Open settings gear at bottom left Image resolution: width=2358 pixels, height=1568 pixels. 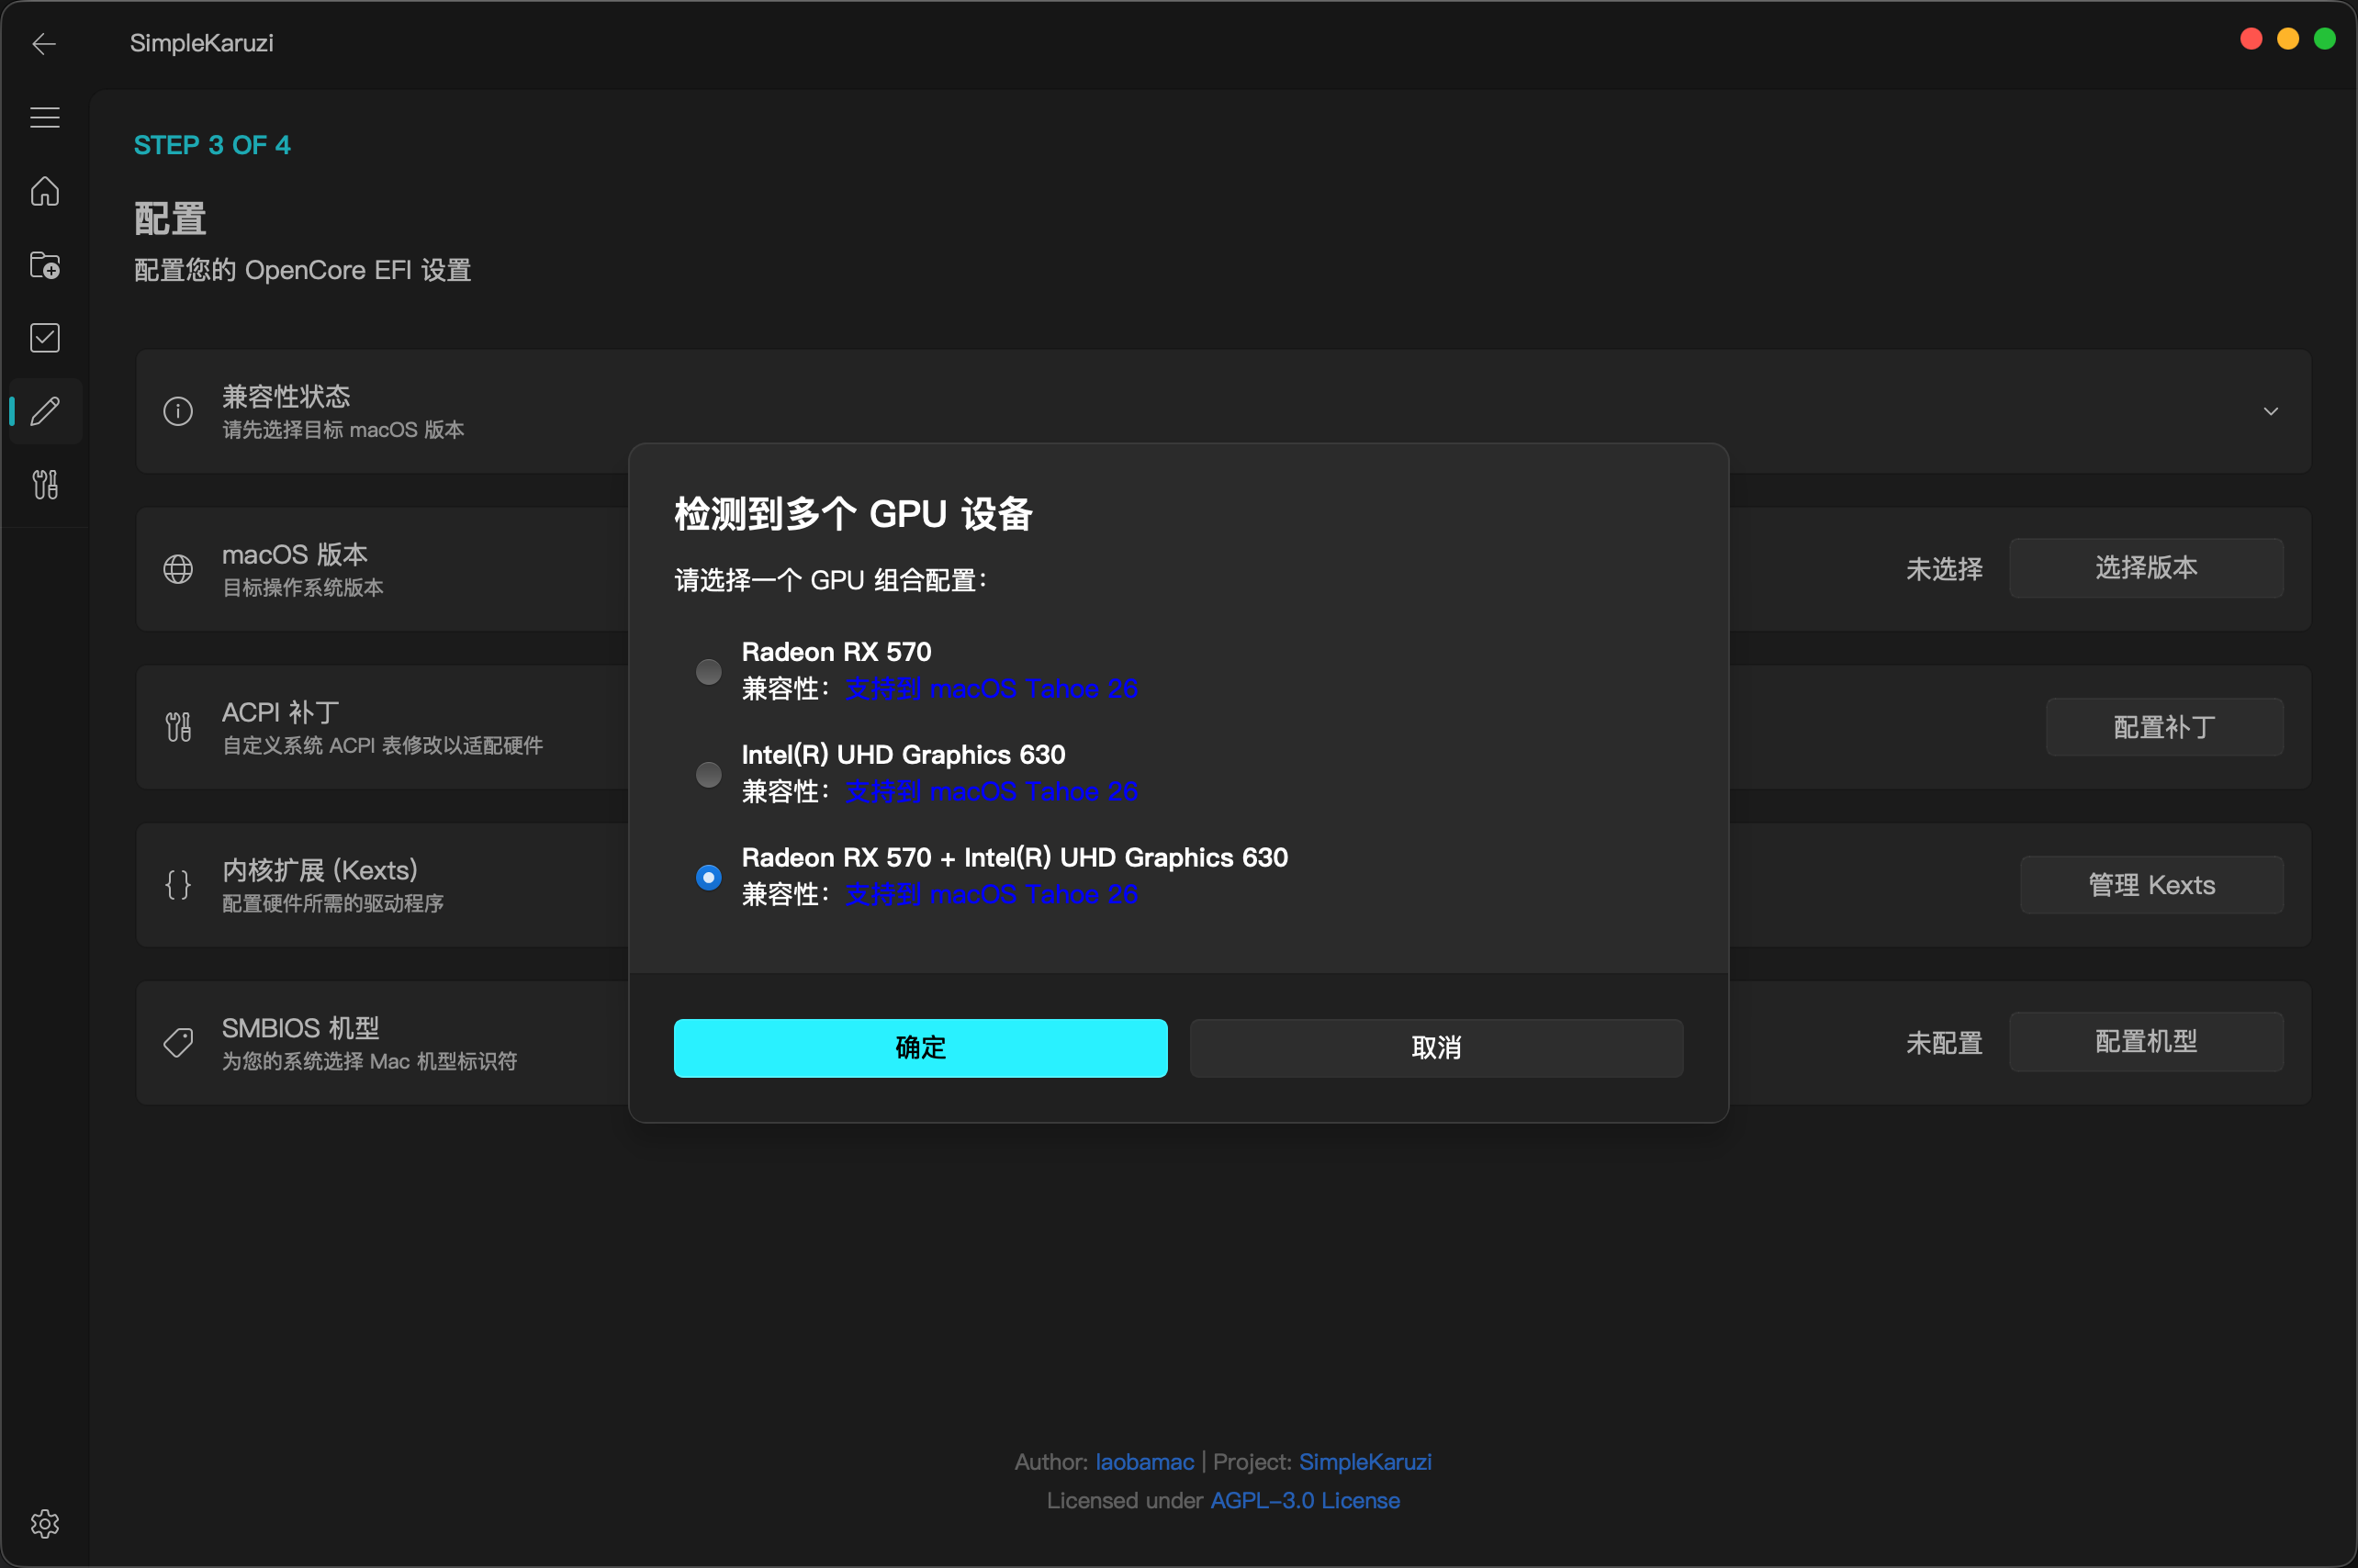pyautogui.click(x=44, y=1523)
